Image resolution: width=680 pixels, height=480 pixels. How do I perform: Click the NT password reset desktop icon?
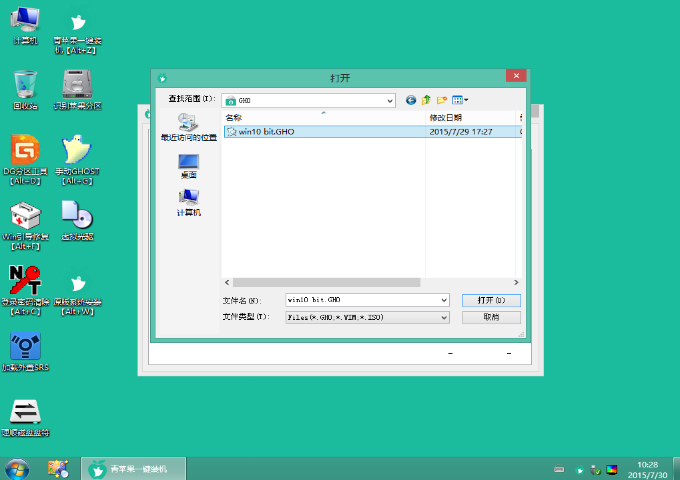point(24,283)
